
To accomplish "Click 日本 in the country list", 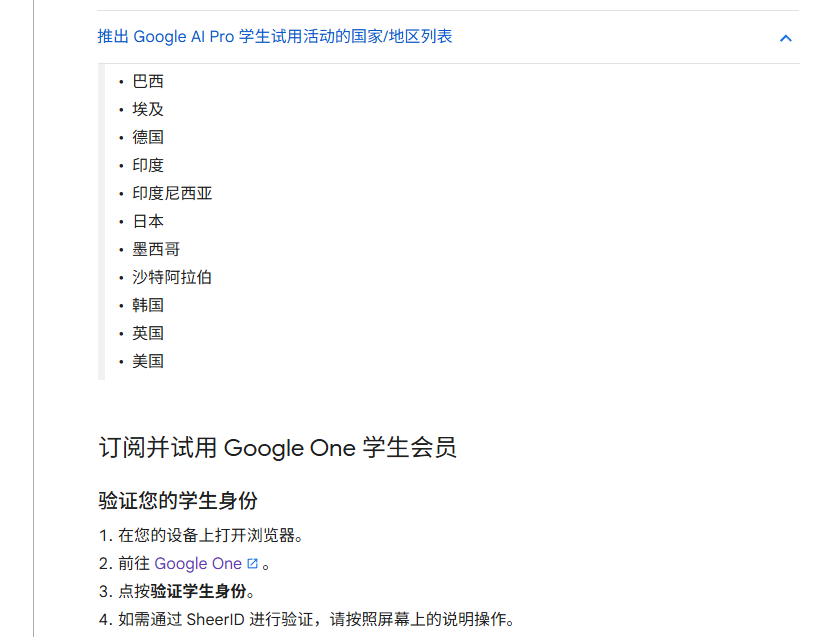I will [x=148, y=221].
